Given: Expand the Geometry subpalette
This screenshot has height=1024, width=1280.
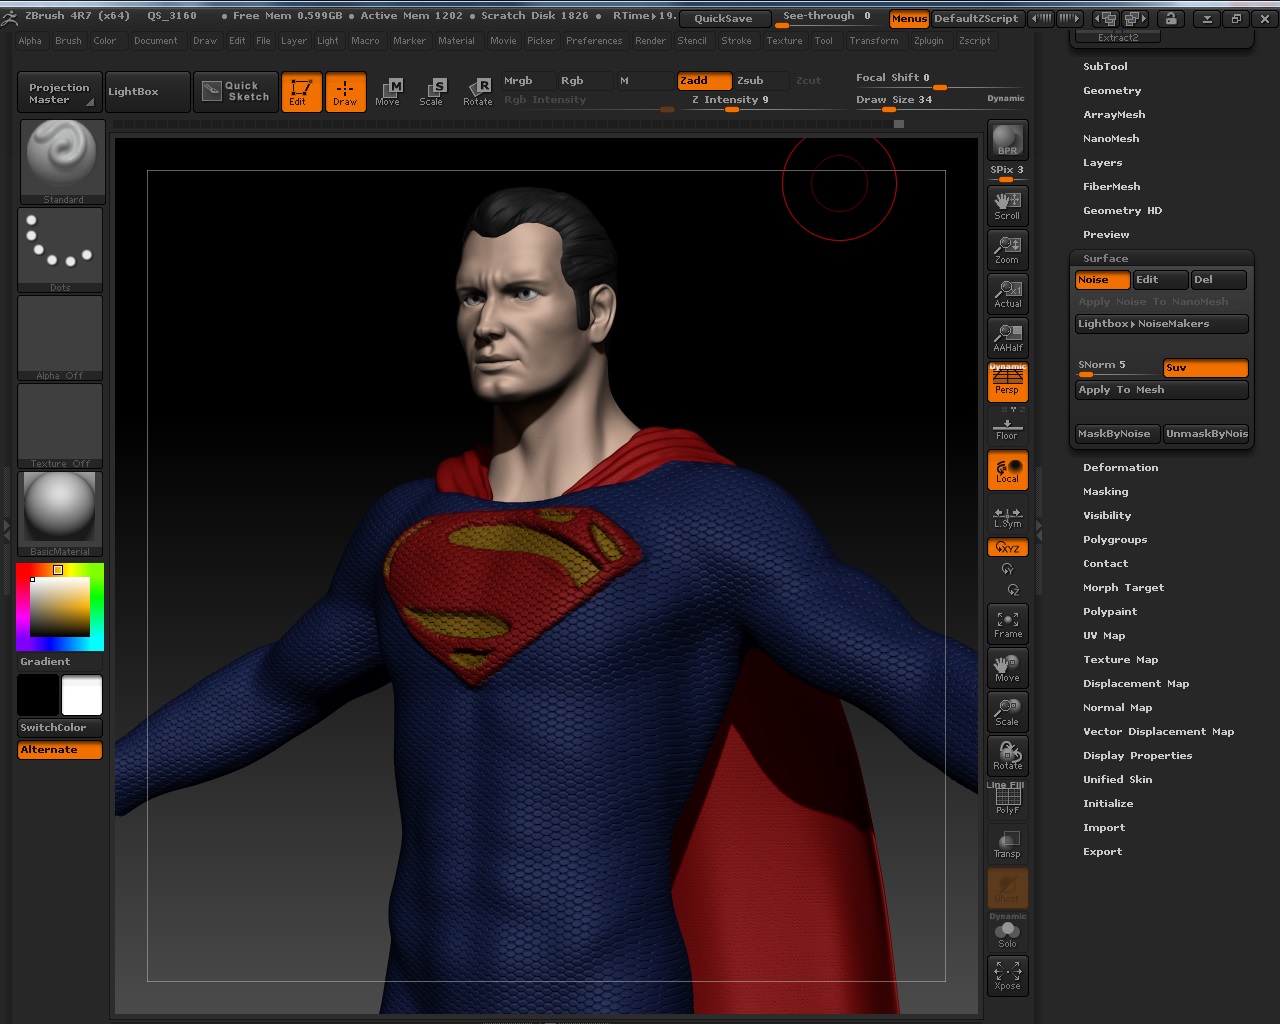Looking at the screenshot, I should point(1111,91).
